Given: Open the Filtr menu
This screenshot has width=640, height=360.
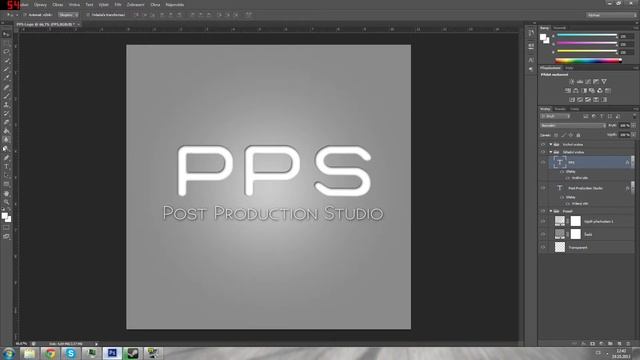Looking at the screenshot, I should [x=118, y=5].
